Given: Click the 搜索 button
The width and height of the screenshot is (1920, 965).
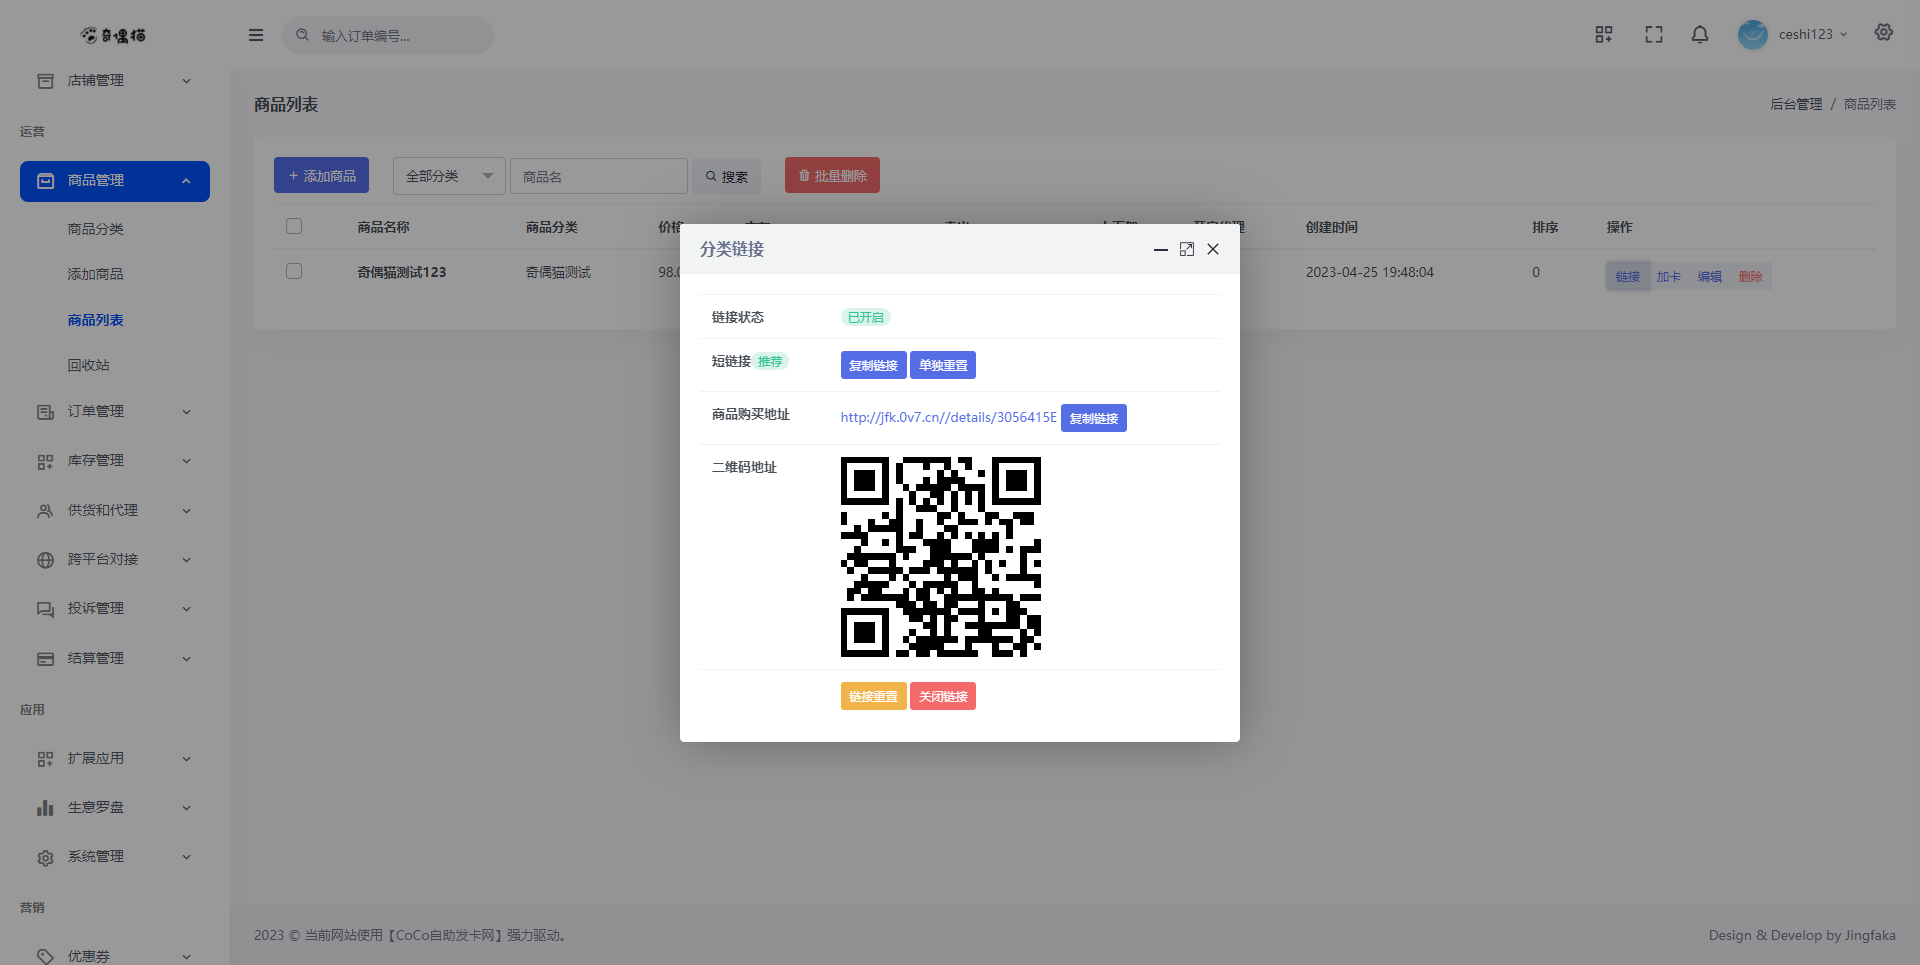Looking at the screenshot, I should click(x=727, y=176).
